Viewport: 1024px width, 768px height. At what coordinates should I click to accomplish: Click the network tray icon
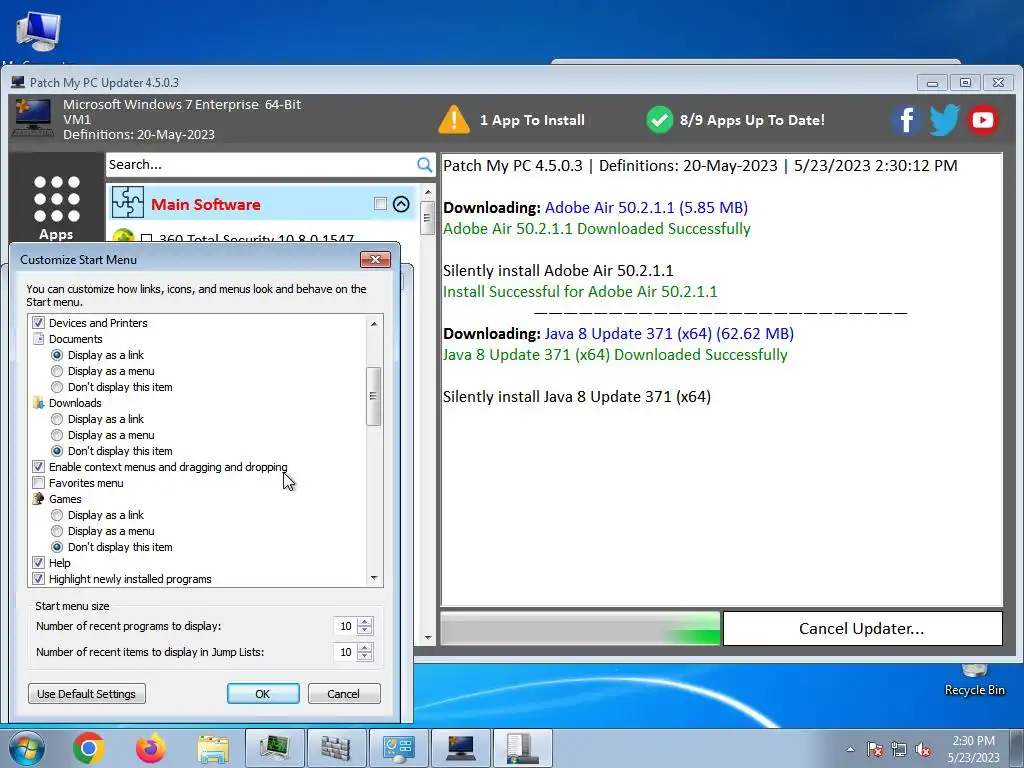point(899,749)
